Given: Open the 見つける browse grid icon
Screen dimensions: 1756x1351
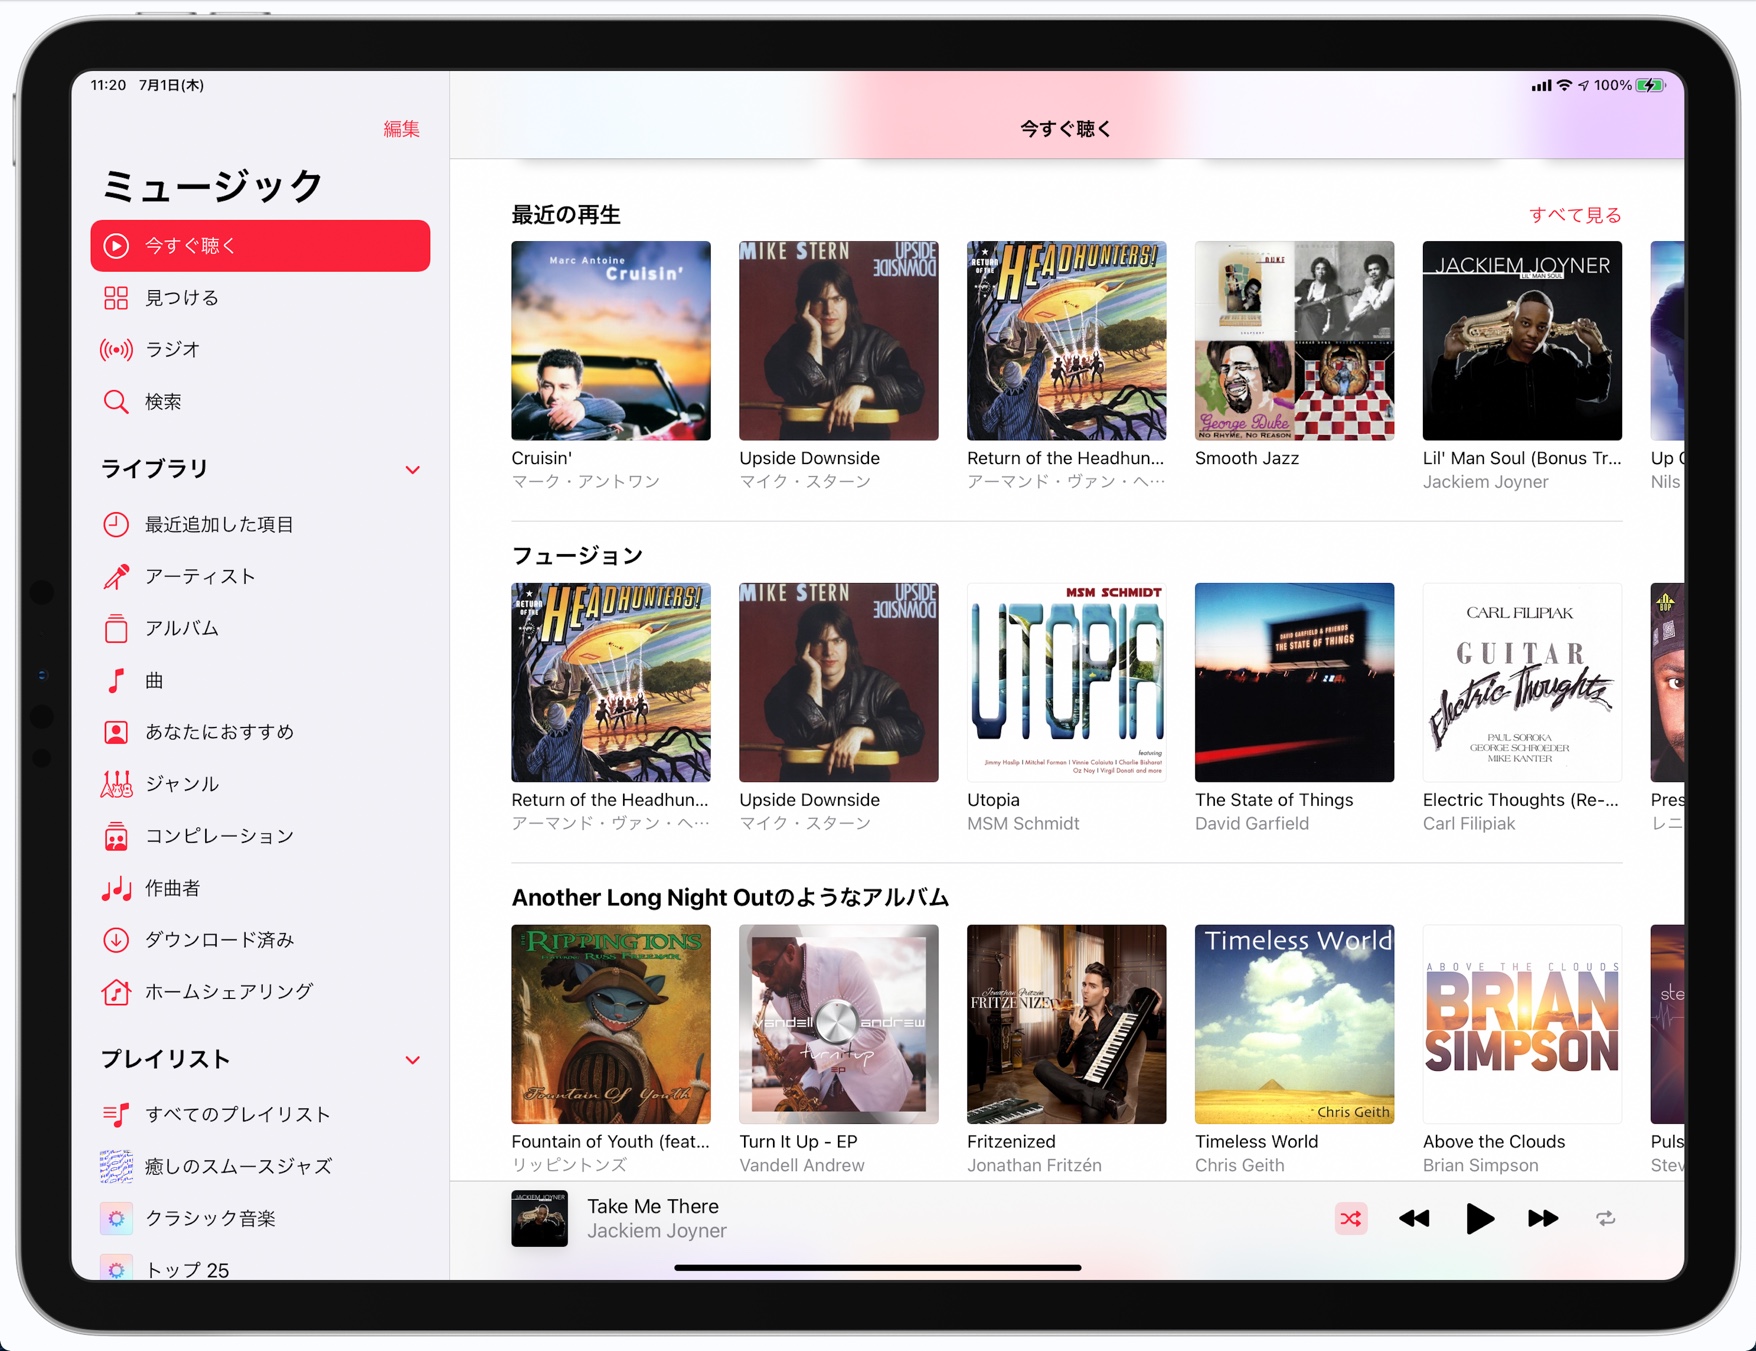Looking at the screenshot, I should point(116,298).
